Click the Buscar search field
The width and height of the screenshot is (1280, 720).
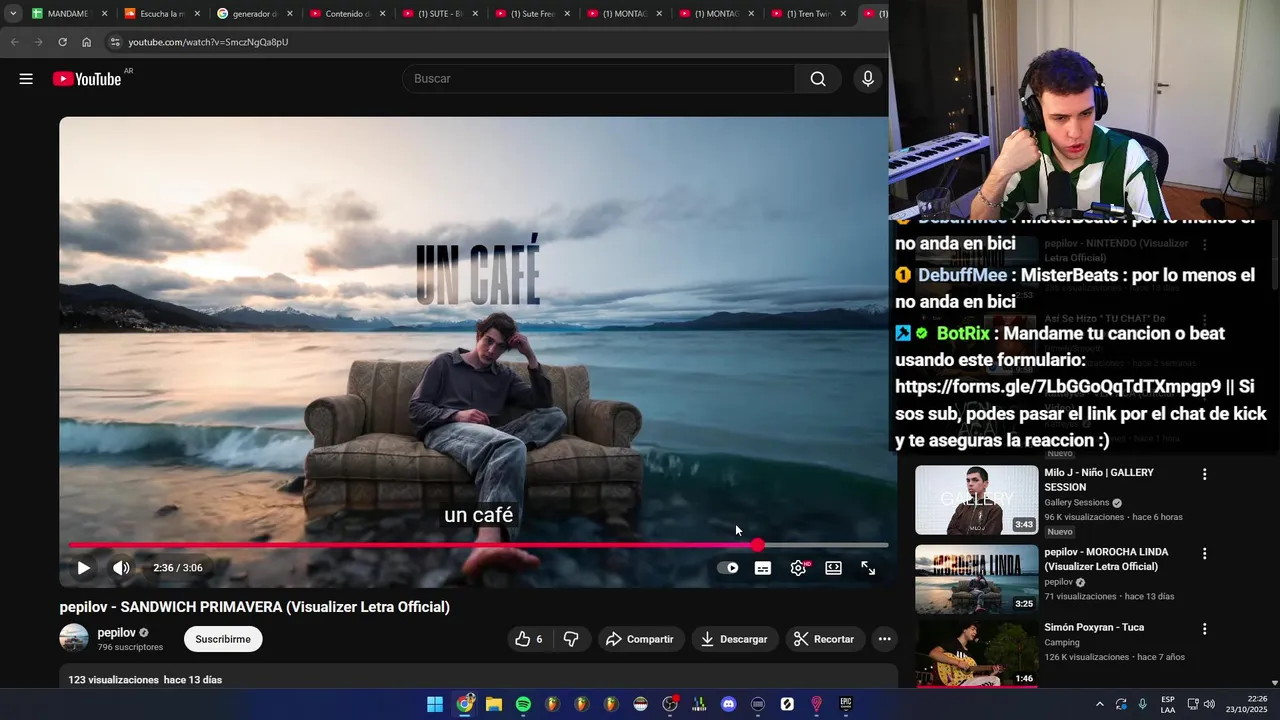click(x=598, y=79)
